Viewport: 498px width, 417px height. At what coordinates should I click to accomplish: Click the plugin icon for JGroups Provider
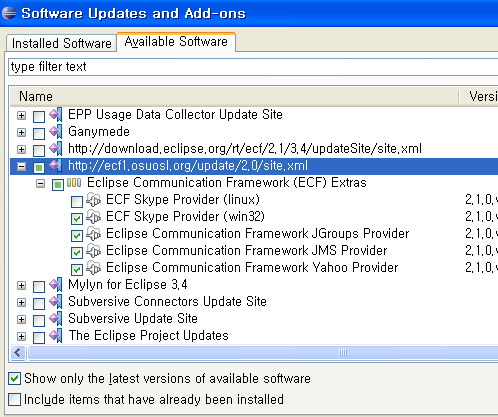94,234
